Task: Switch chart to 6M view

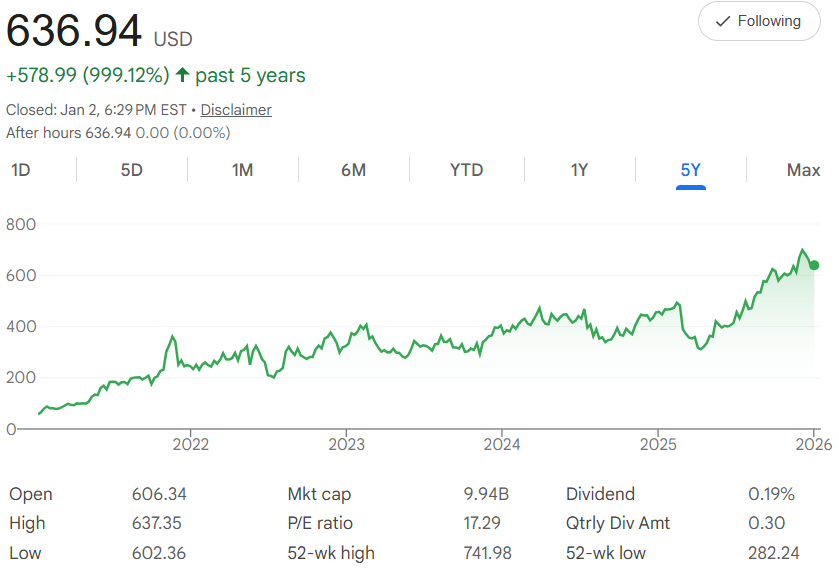Action: 353,170
